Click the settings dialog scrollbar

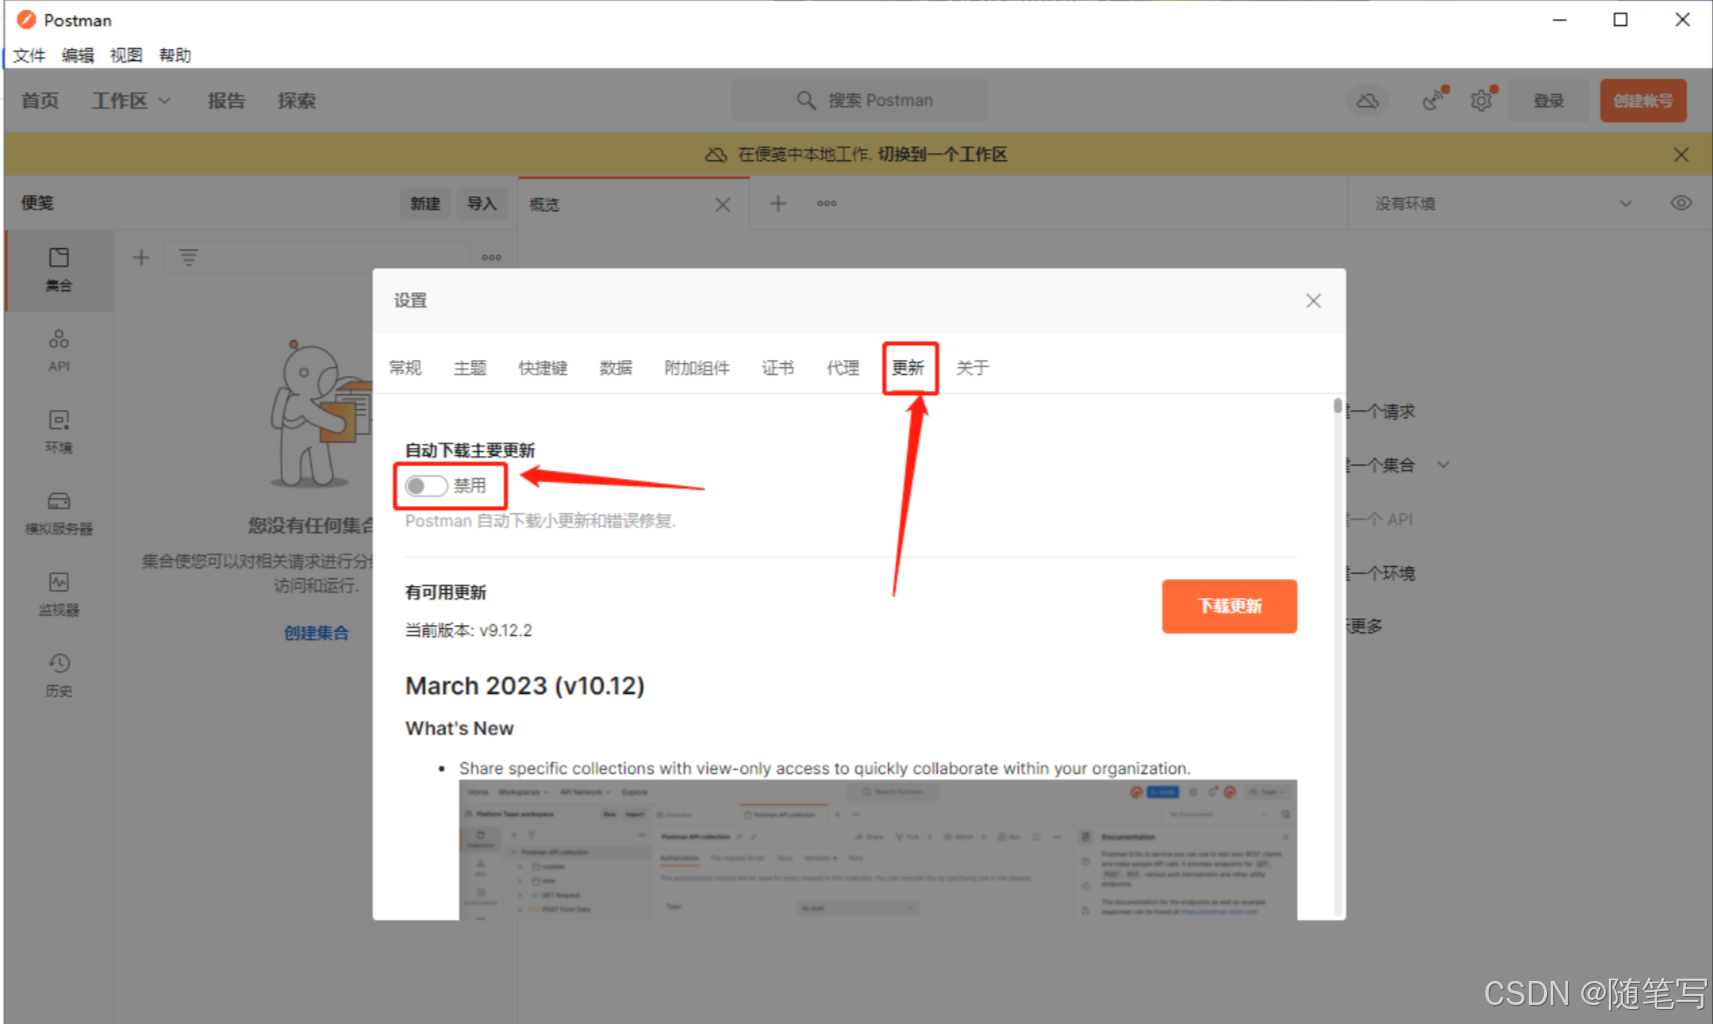point(1337,405)
